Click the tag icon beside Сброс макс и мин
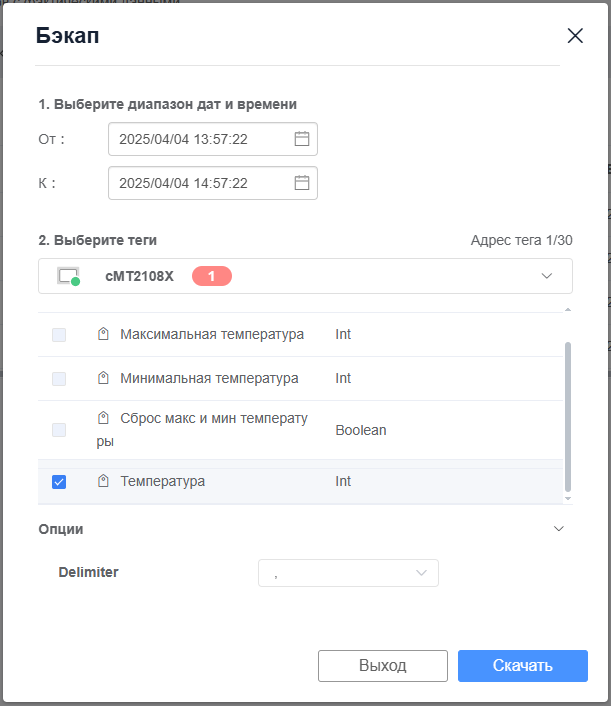 click(103, 418)
